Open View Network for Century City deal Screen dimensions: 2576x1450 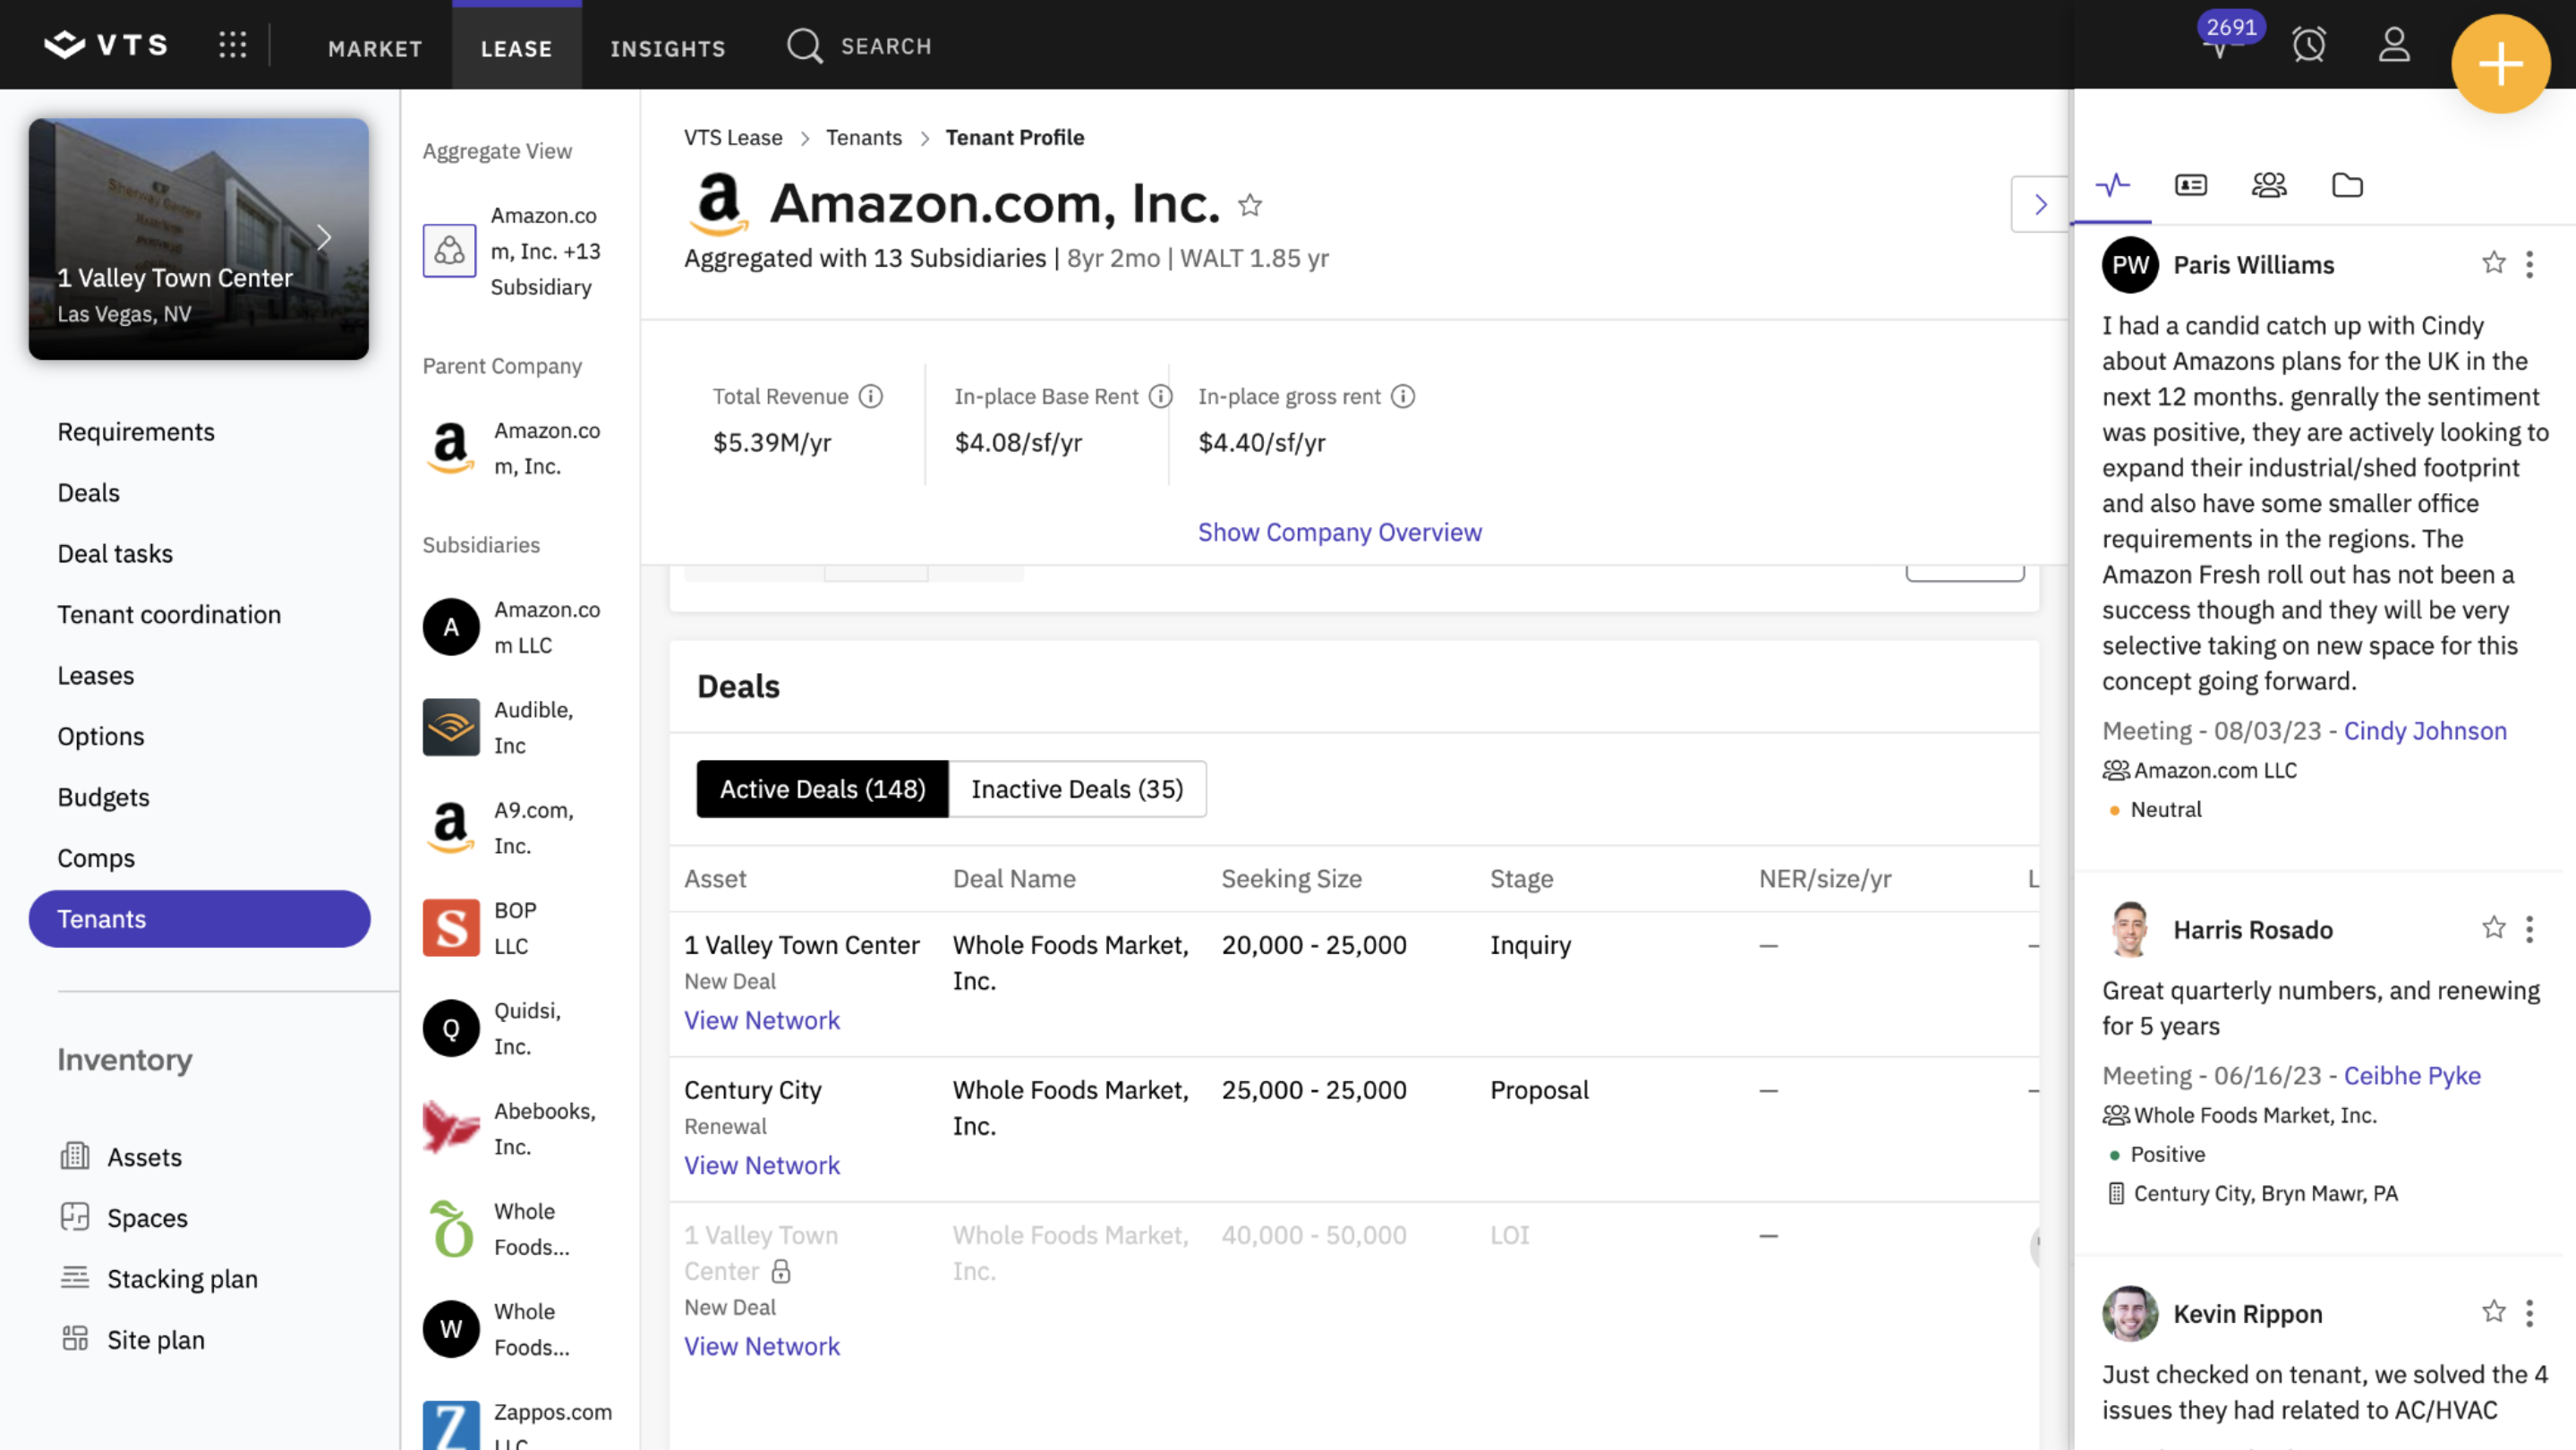pyautogui.click(x=762, y=1166)
